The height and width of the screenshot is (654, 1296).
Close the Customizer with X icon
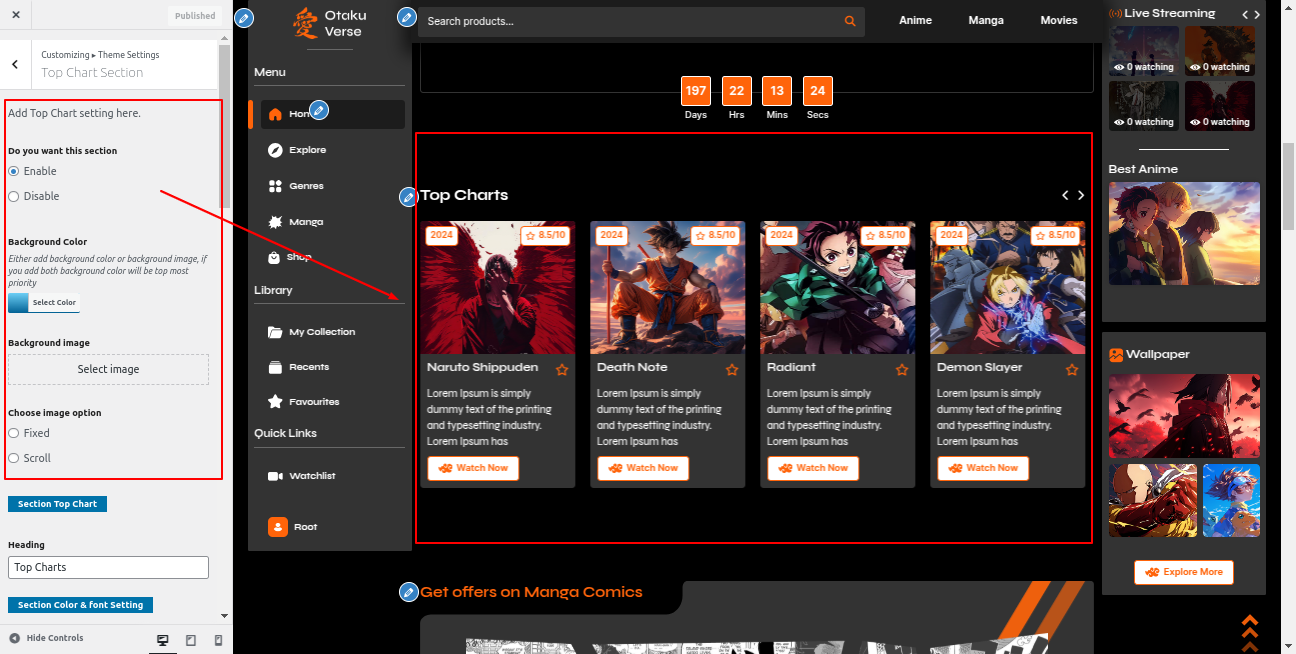(16, 15)
